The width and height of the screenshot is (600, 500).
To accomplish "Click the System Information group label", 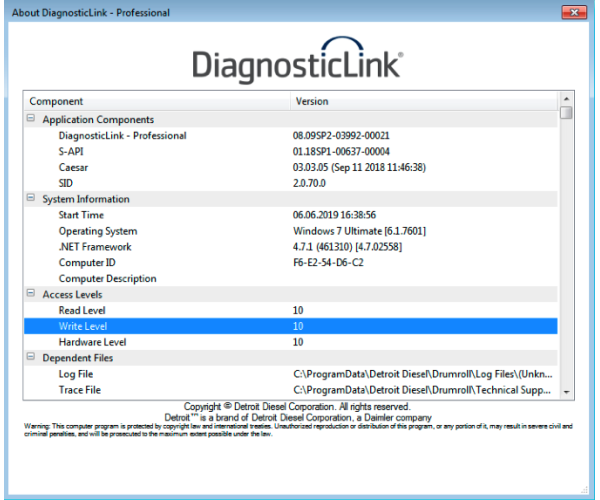I will (x=86, y=199).
